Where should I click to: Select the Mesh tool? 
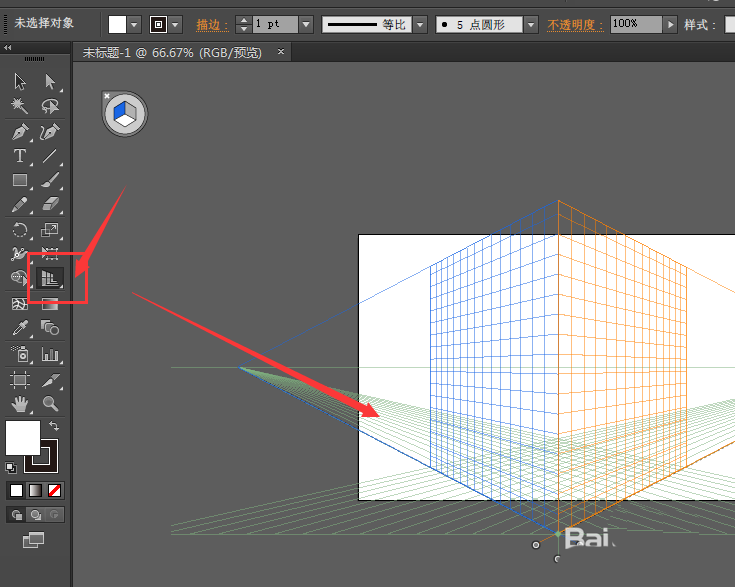[x=20, y=304]
